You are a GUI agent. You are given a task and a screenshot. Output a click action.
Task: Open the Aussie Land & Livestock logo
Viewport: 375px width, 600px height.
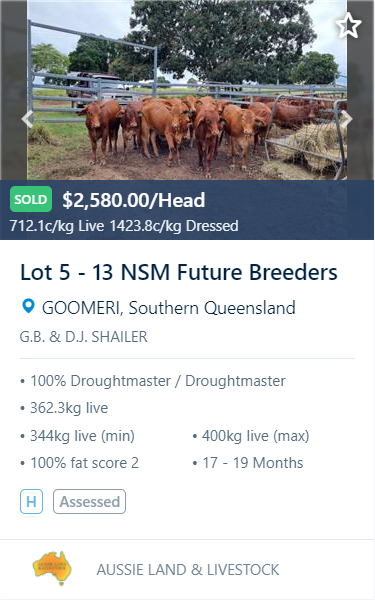[52, 569]
